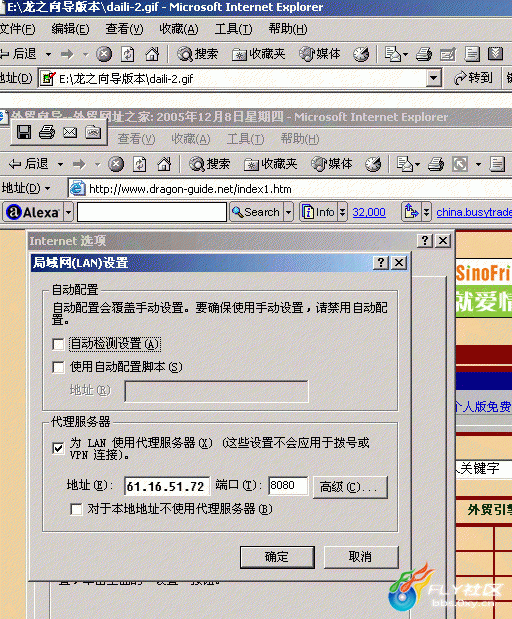This screenshot has width=512, height=619.
Task: Enable the 使用自动配置脚本 checkbox
Action: pos(58,368)
